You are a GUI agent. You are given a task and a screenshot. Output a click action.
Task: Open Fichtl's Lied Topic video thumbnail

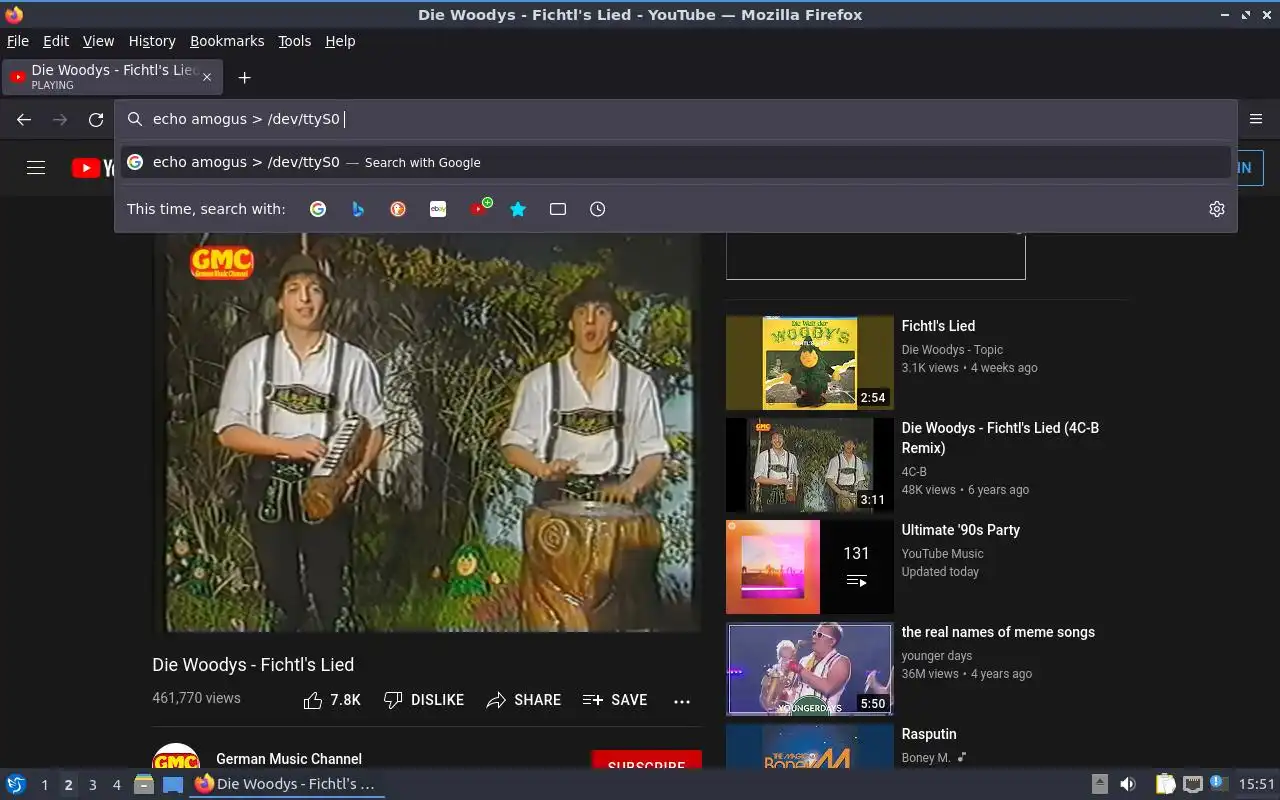point(809,362)
